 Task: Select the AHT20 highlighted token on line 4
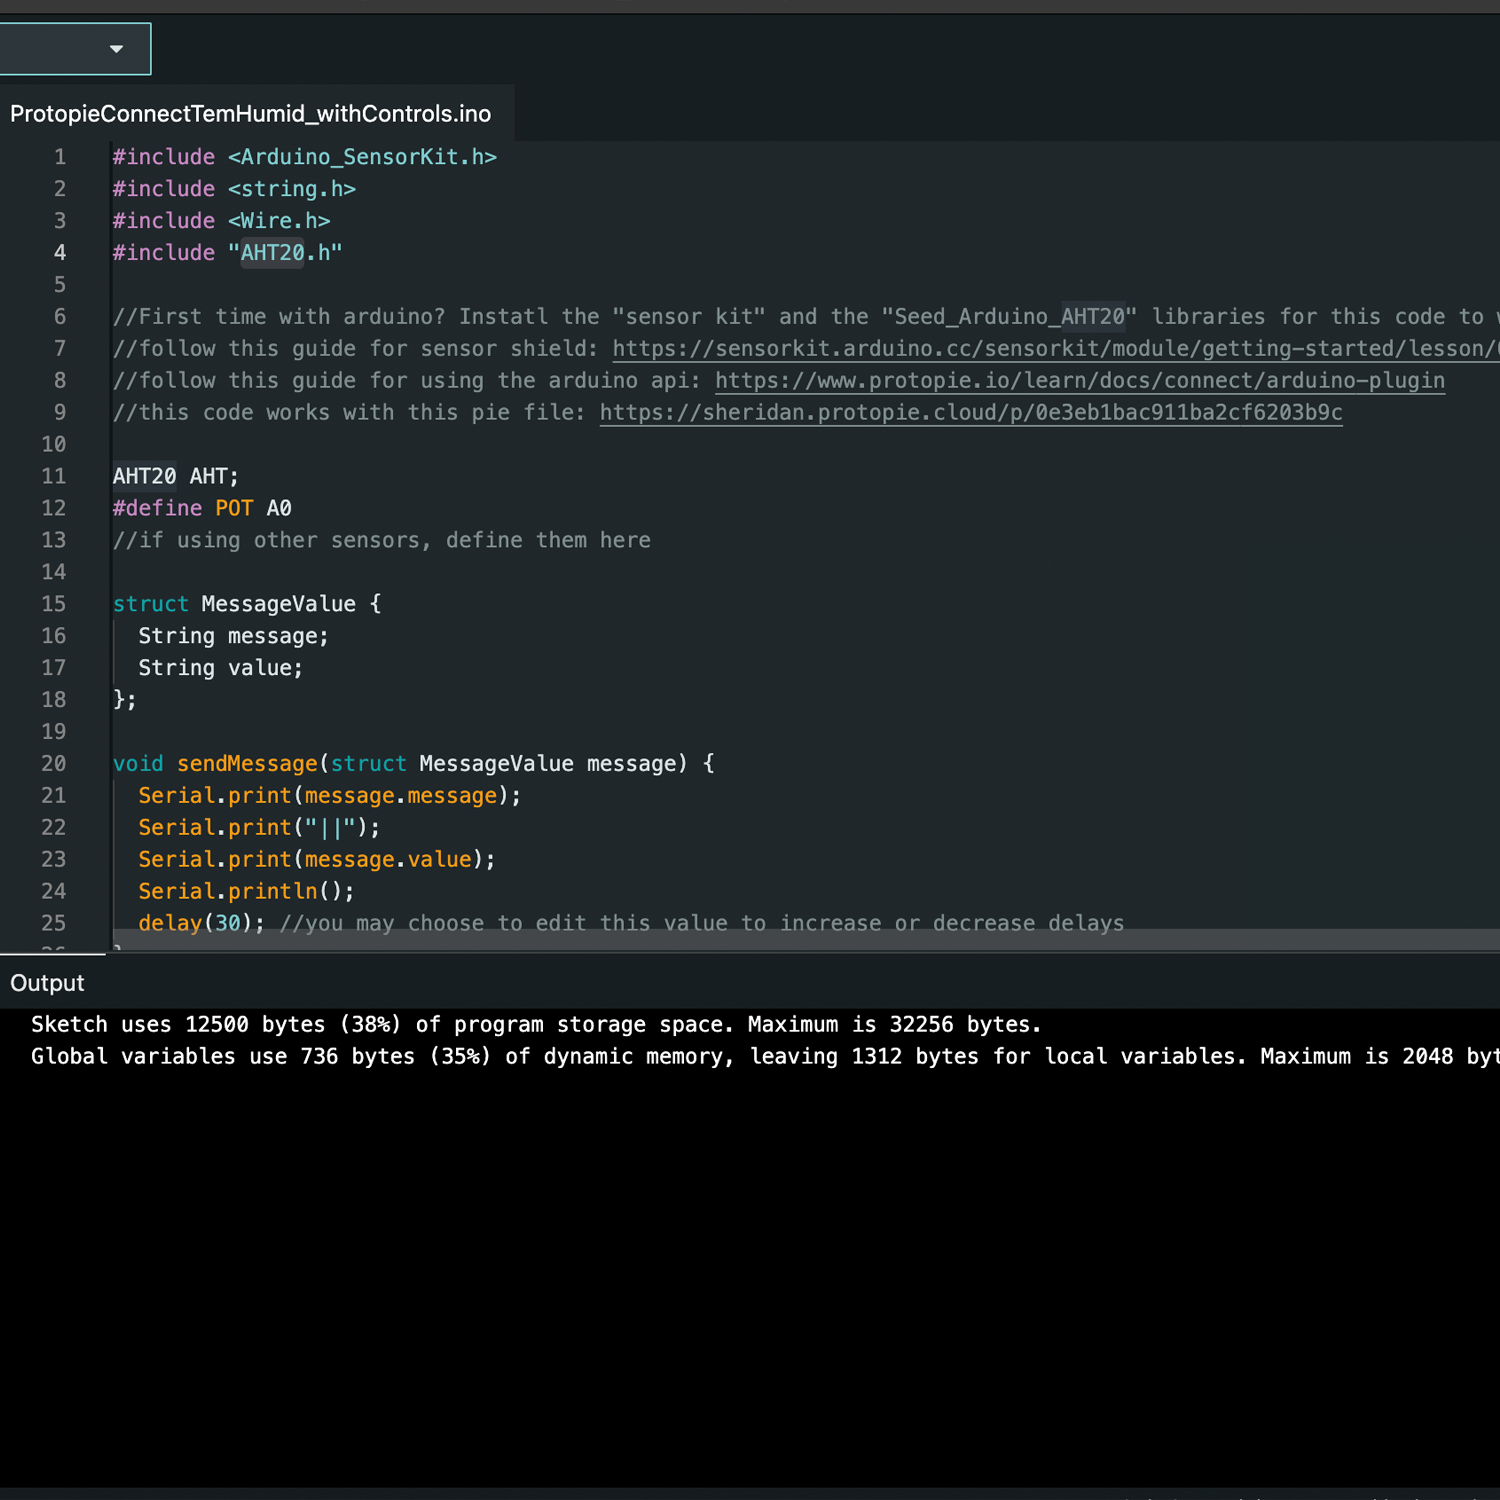tap(271, 252)
